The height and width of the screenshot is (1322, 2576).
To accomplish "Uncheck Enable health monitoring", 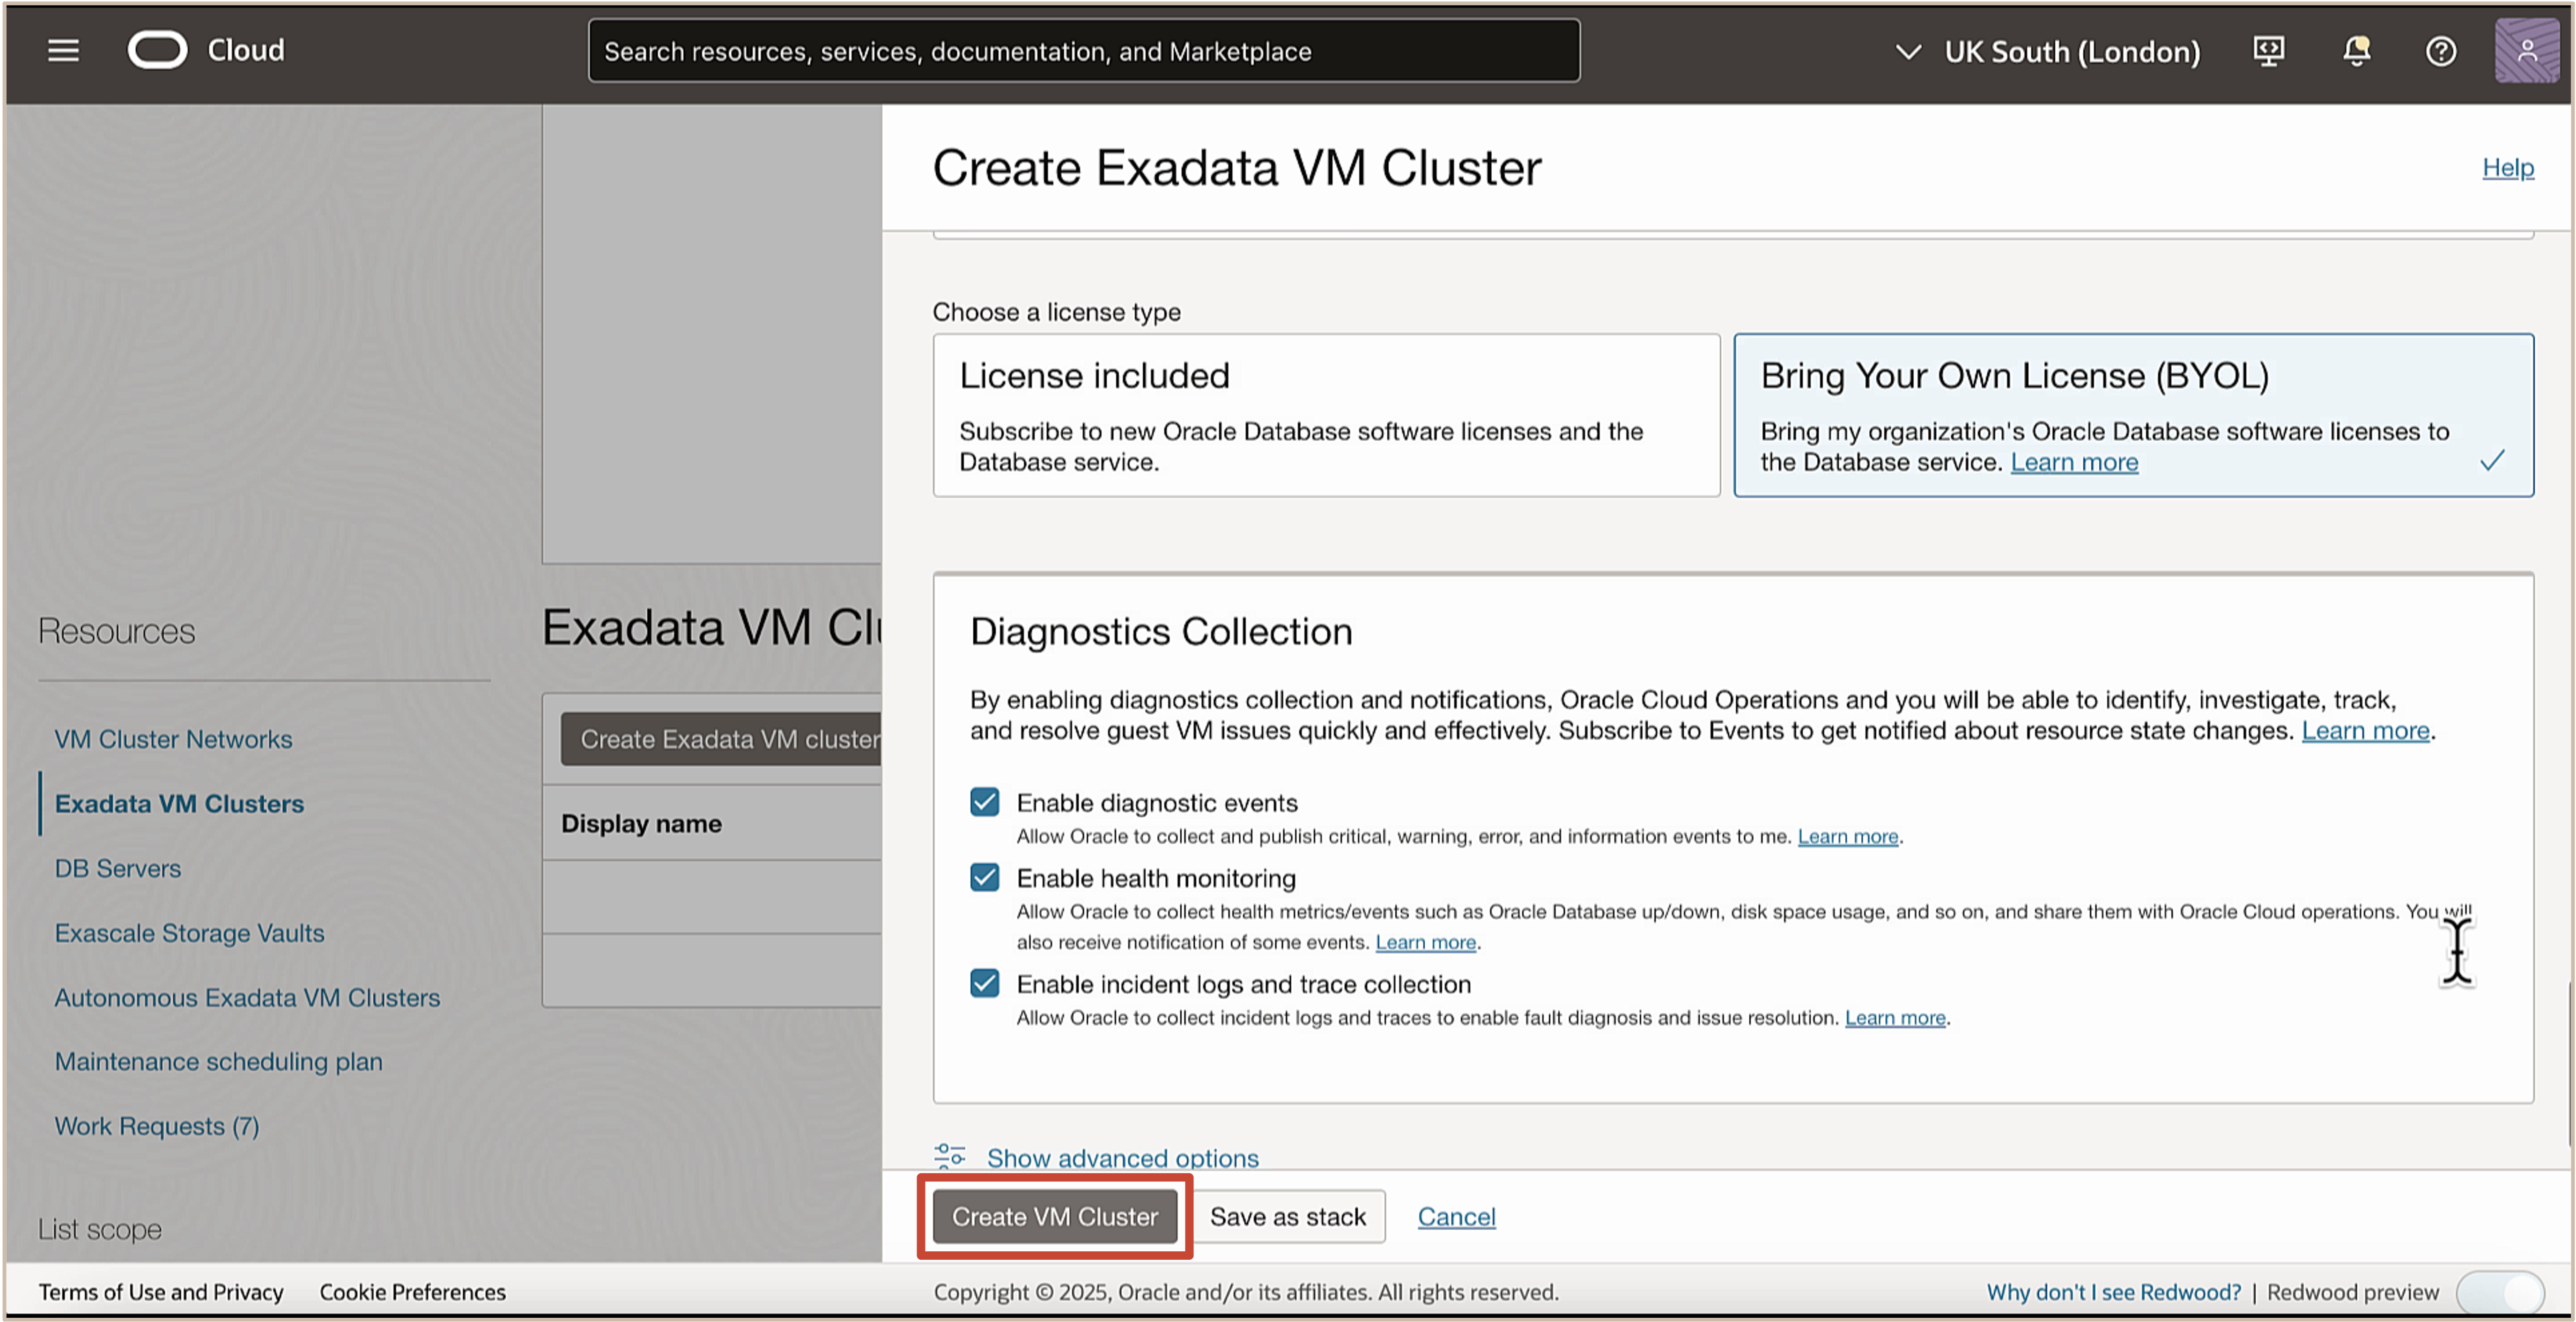I will click(984, 877).
